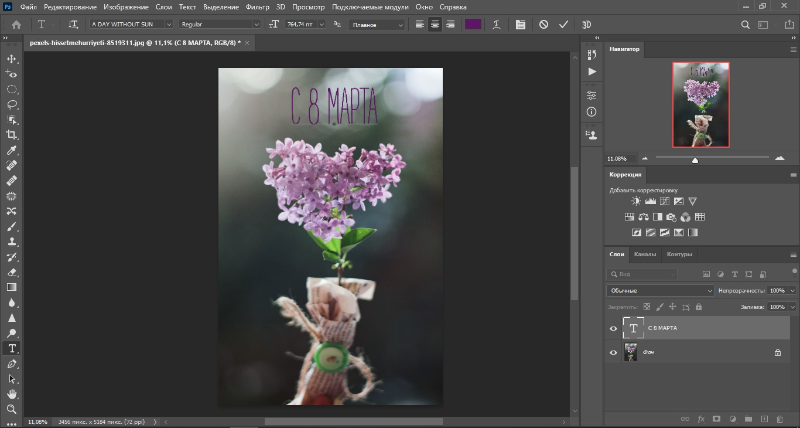The image size is (800, 428).
Task: Open the layer blend mode dropdown
Action: pyautogui.click(x=660, y=290)
